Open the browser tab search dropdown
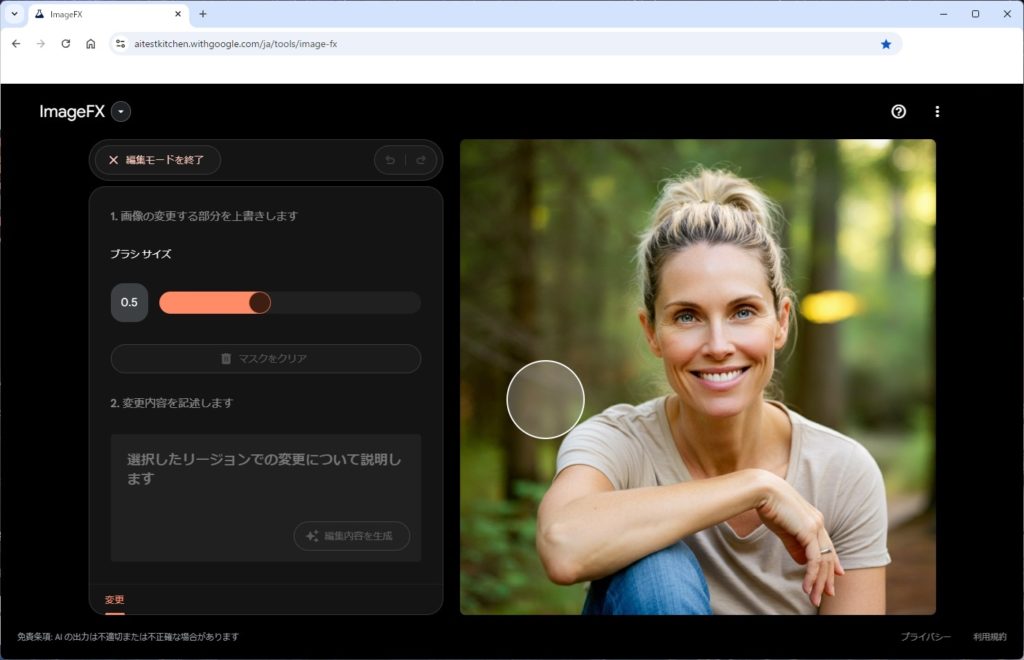The width and height of the screenshot is (1024, 660). pos(14,14)
